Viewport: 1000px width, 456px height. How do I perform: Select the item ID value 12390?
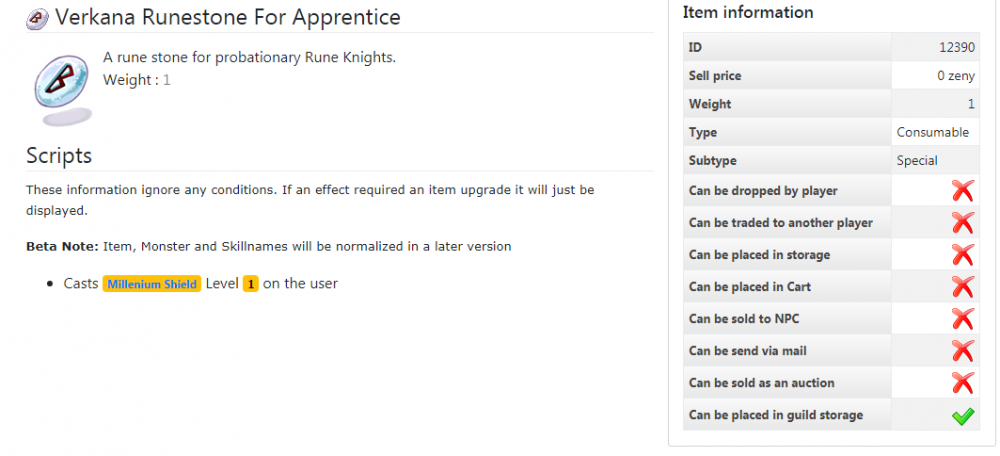(957, 47)
